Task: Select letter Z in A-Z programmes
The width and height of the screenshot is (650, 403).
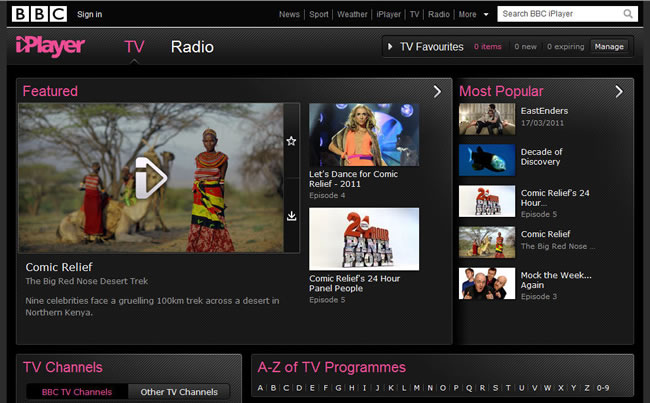Action: pyautogui.click(x=587, y=388)
